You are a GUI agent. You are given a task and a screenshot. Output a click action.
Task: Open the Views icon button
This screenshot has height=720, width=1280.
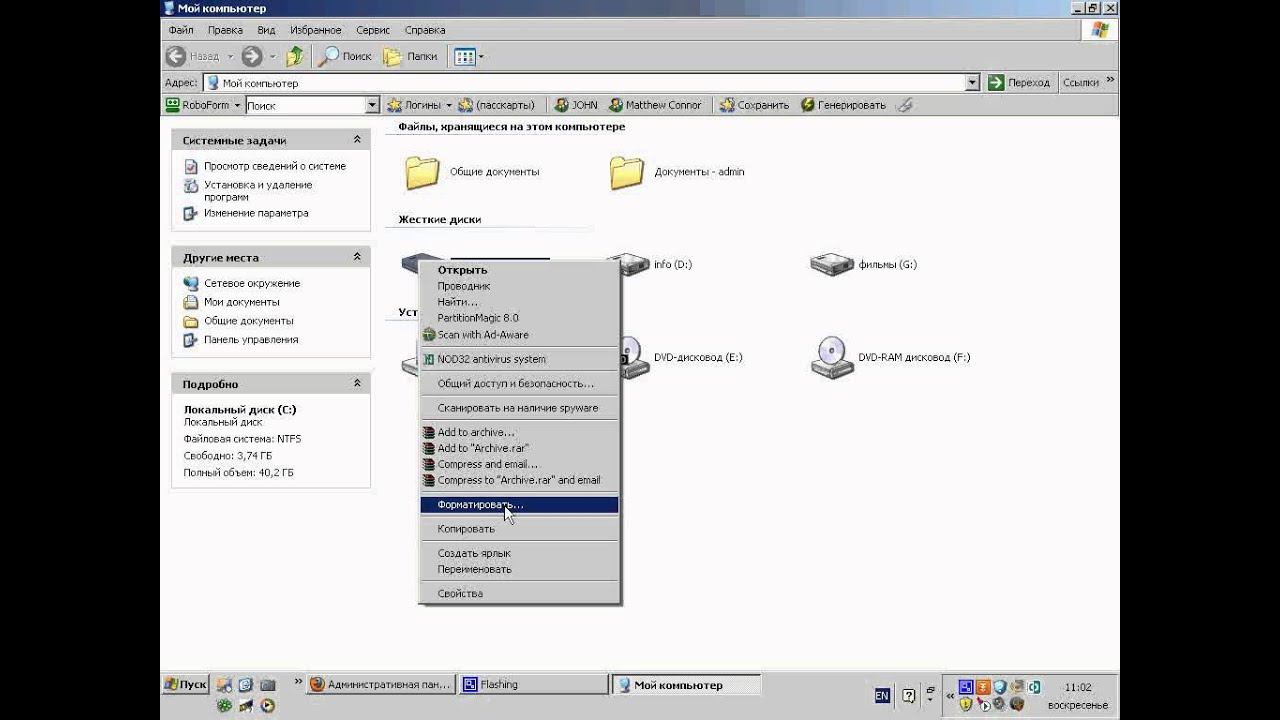(x=464, y=57)
